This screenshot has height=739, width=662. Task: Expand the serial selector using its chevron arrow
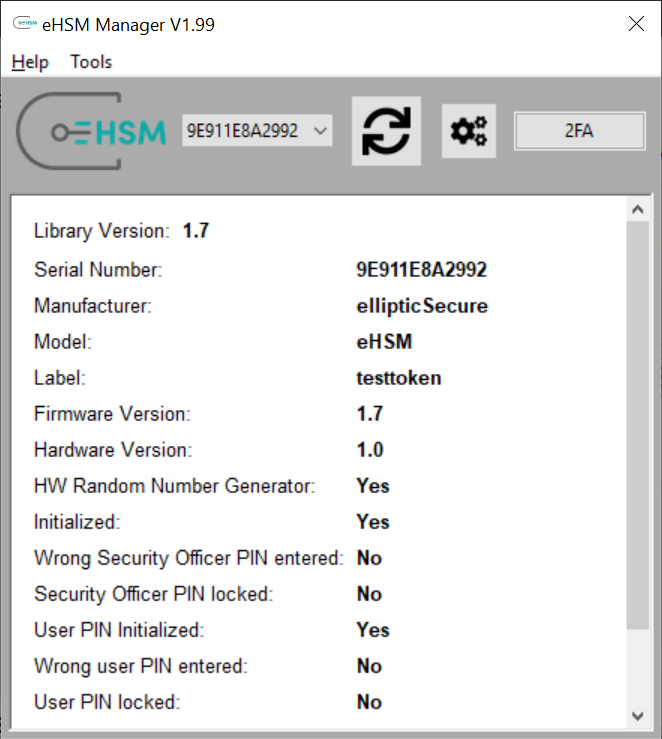point(320,131)
